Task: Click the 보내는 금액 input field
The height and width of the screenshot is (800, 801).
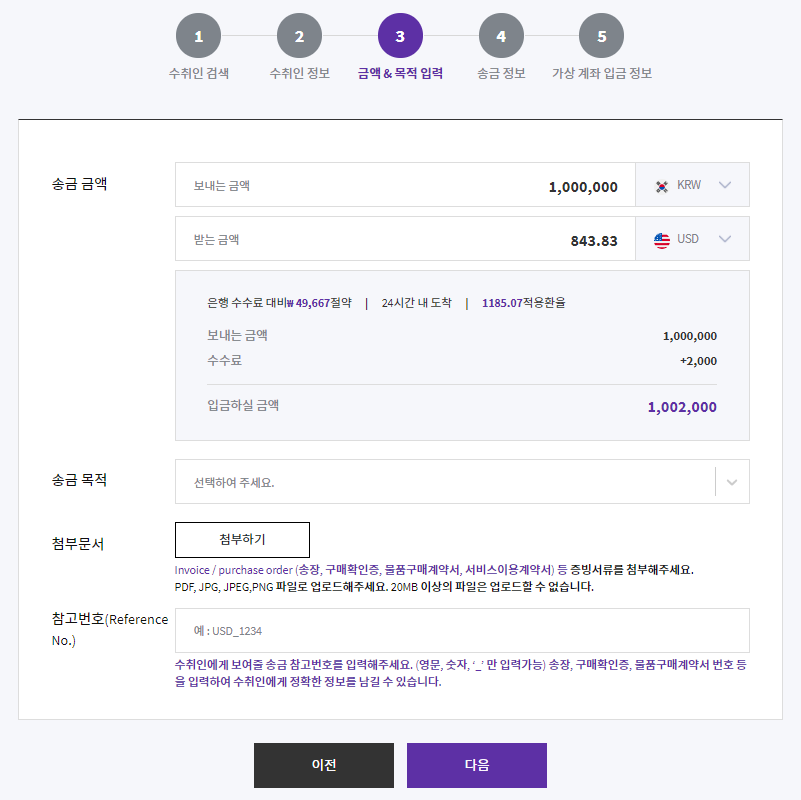Action: (x=405, y=185)
